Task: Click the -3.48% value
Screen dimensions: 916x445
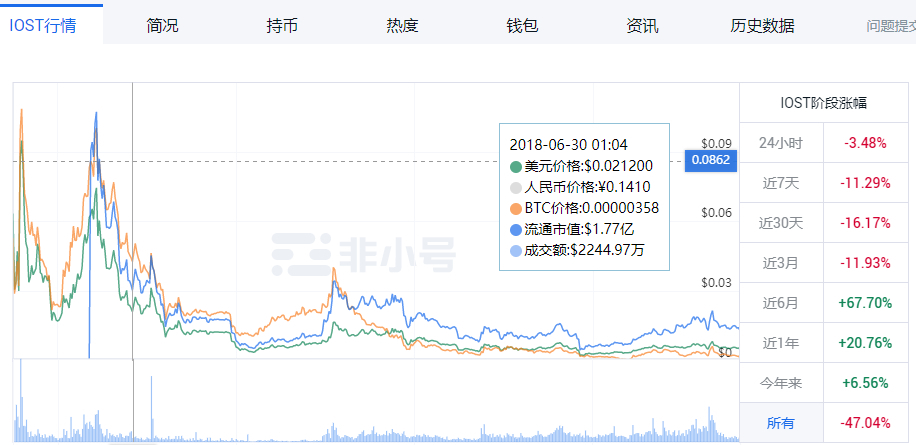Action: (x=866, y=143)
